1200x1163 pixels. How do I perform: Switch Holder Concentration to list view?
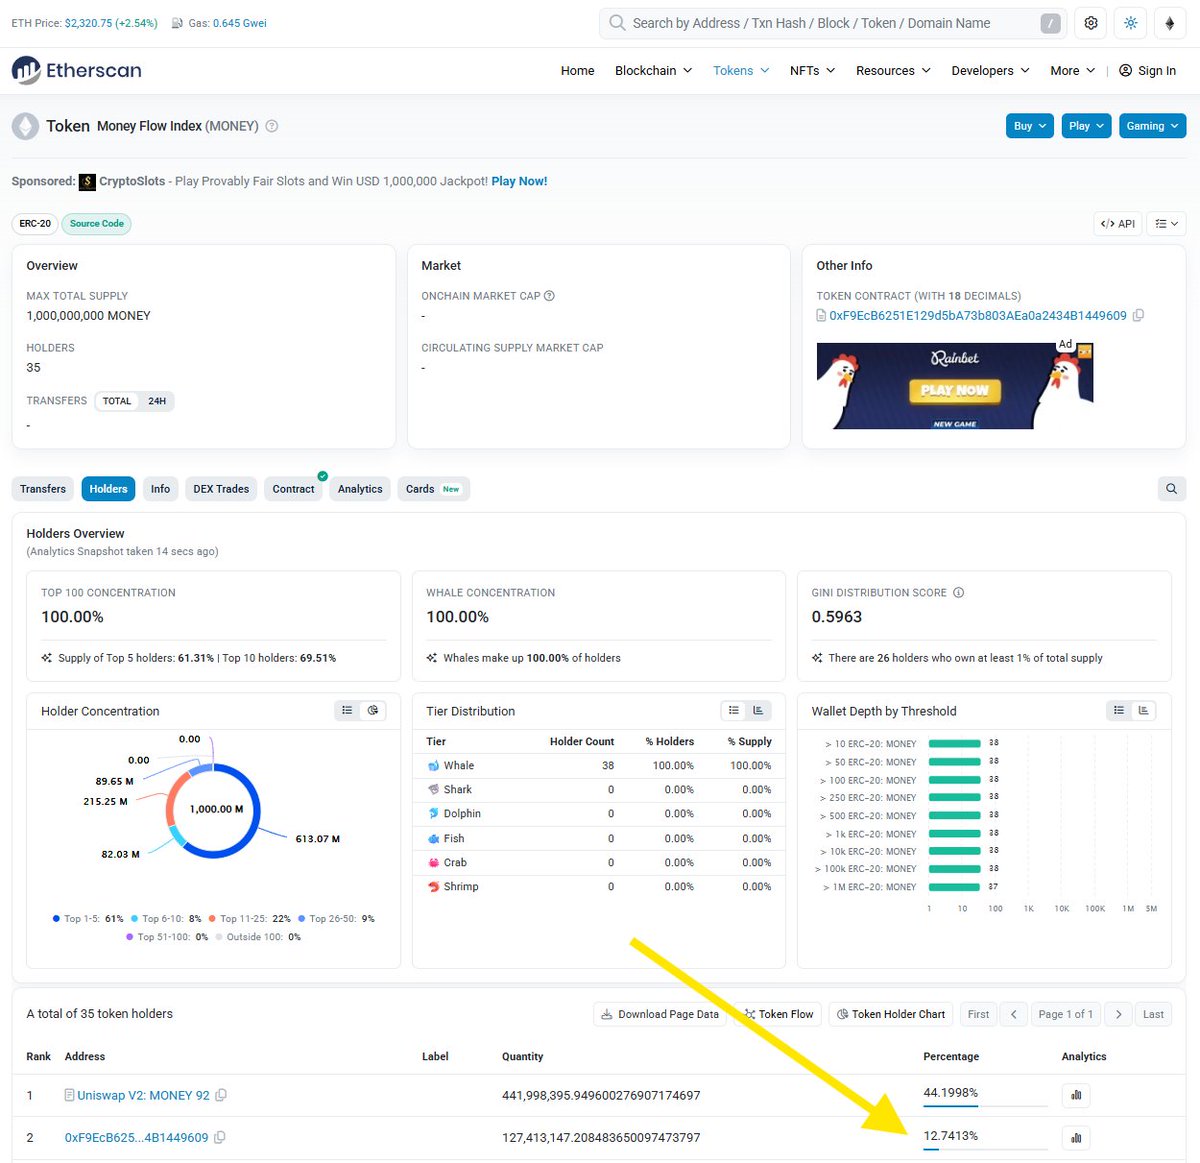(x=347, y=710)
